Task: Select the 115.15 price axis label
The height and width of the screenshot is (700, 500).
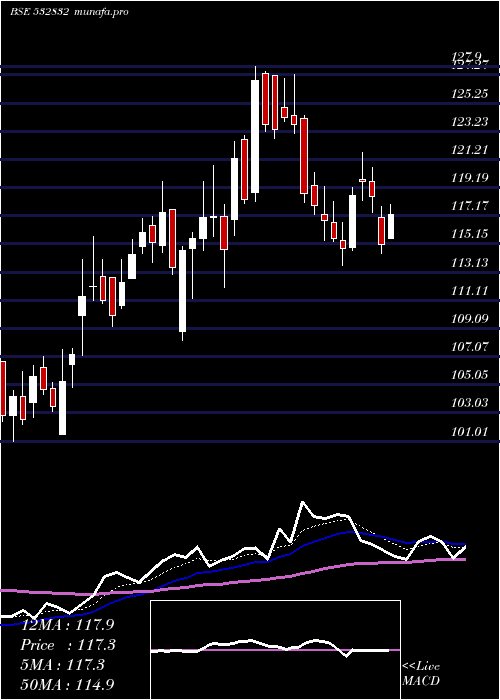Action: pos(469,234)
